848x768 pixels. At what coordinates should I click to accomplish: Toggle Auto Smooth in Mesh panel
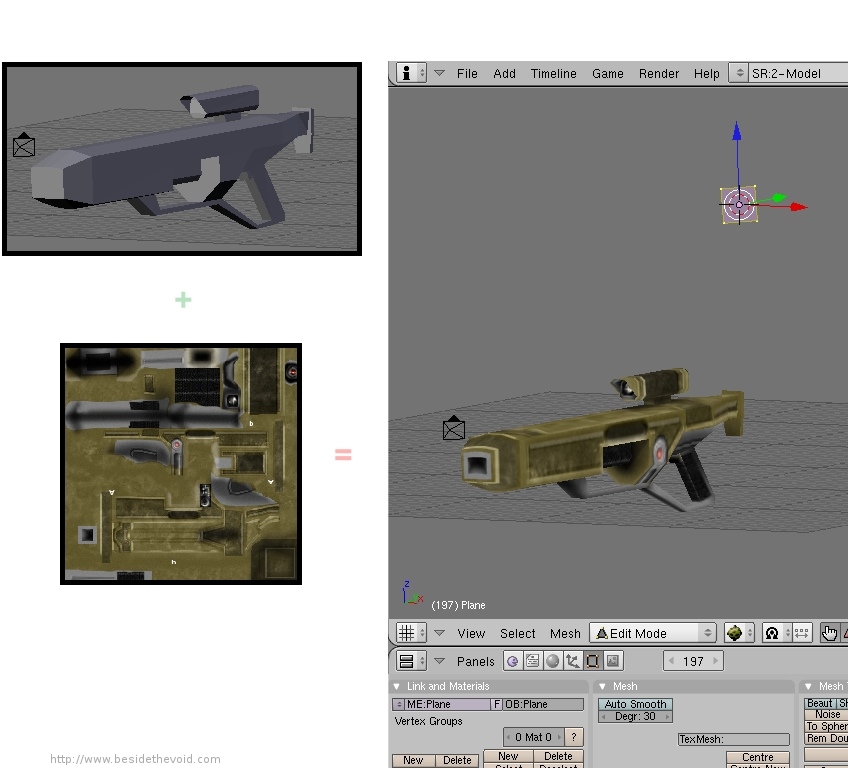click(635, 704)
